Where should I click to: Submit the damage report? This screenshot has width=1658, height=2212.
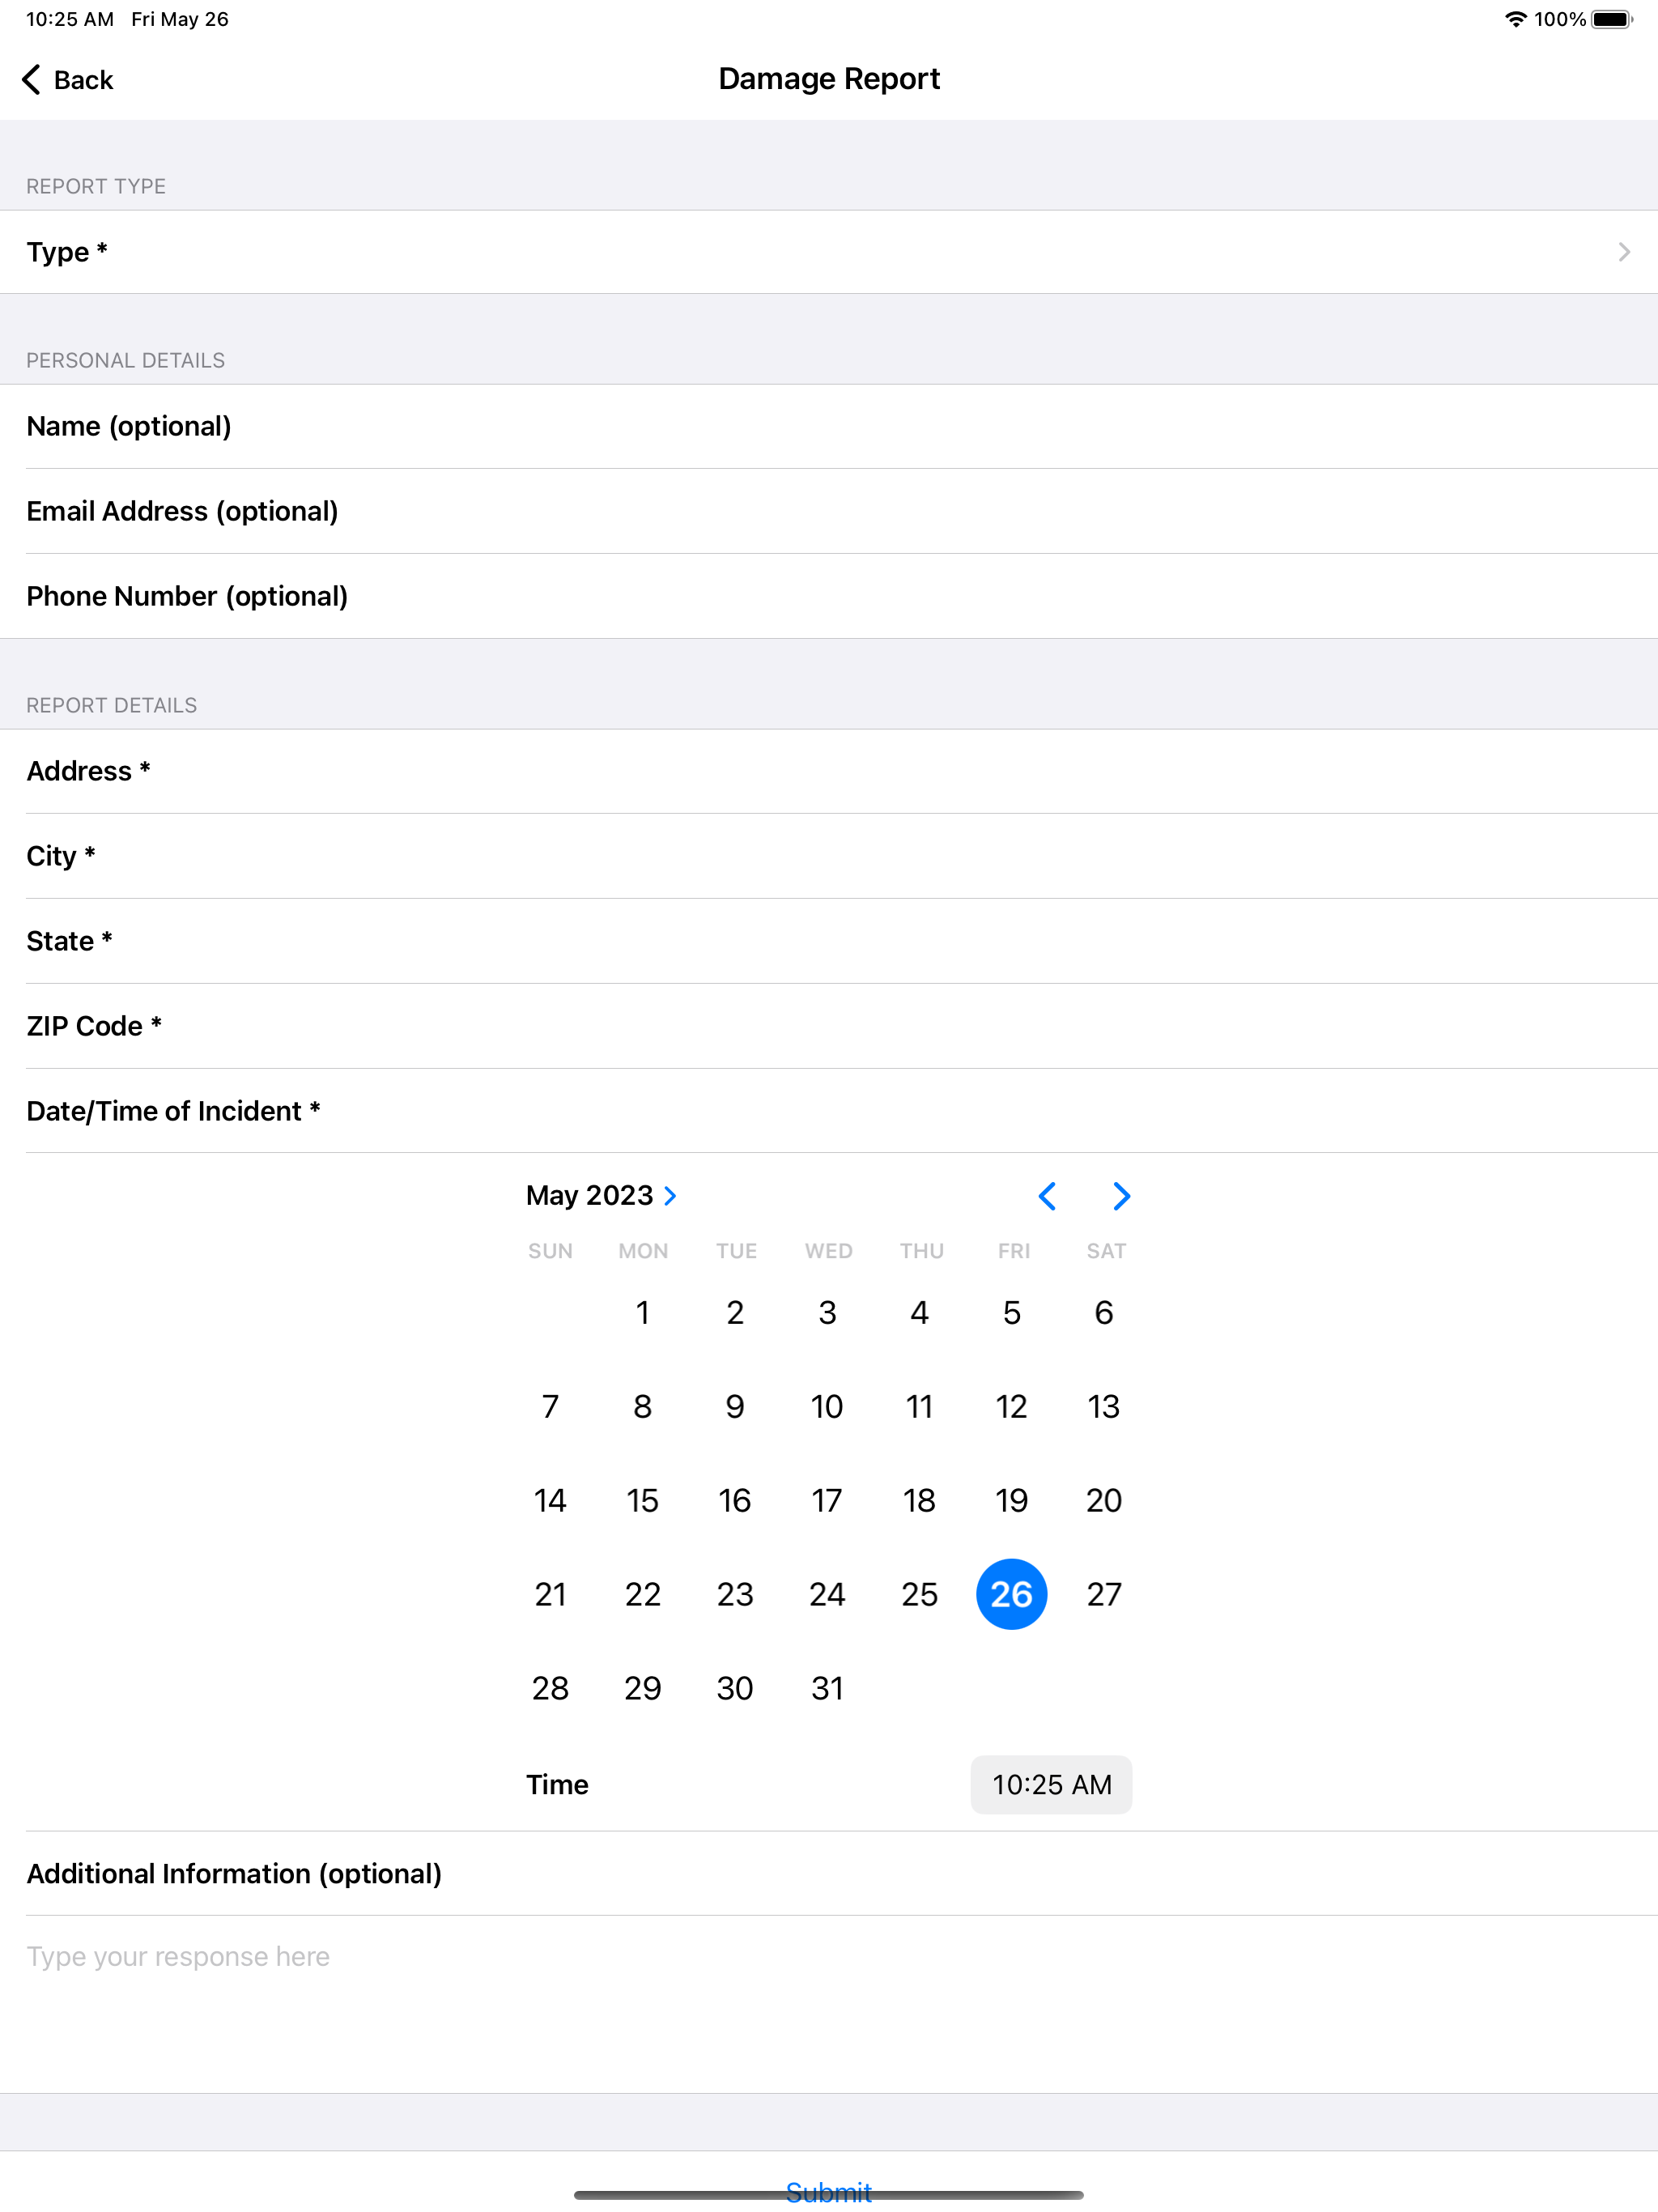pyautogui.click(x=828, y=2192)
